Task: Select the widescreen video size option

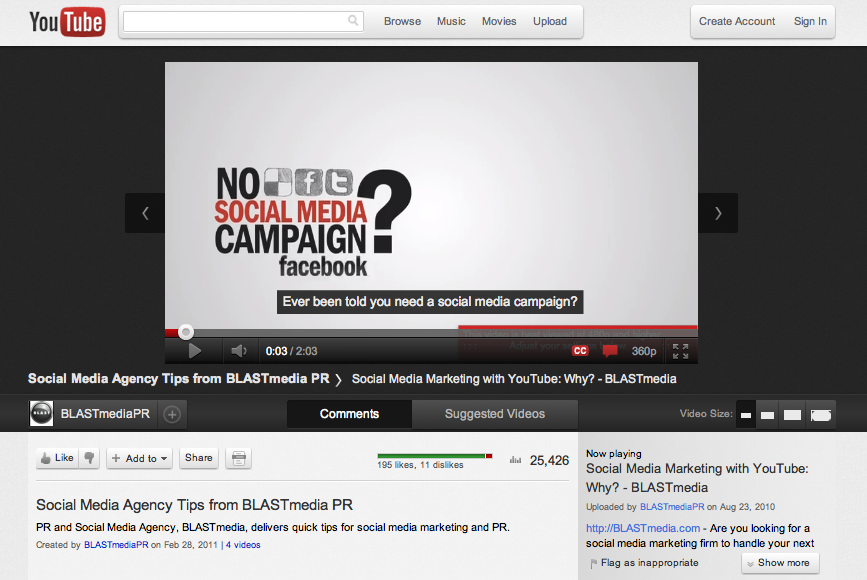Action: coord(822,413)
